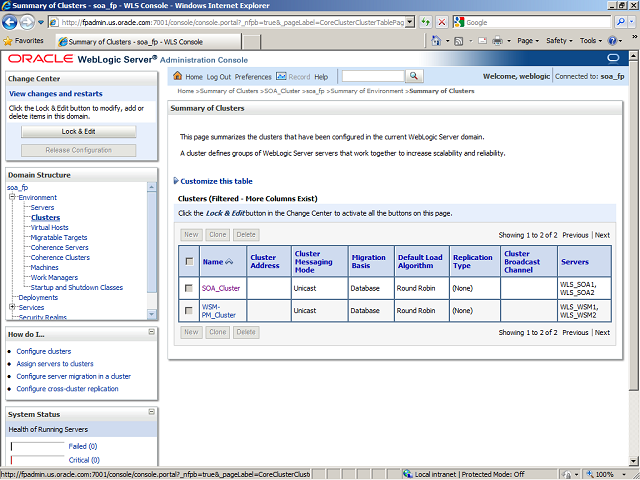This screenshot has width=640, height=480.
Task: Click the Record icon in console toolbar
Action: click(281, 76)
